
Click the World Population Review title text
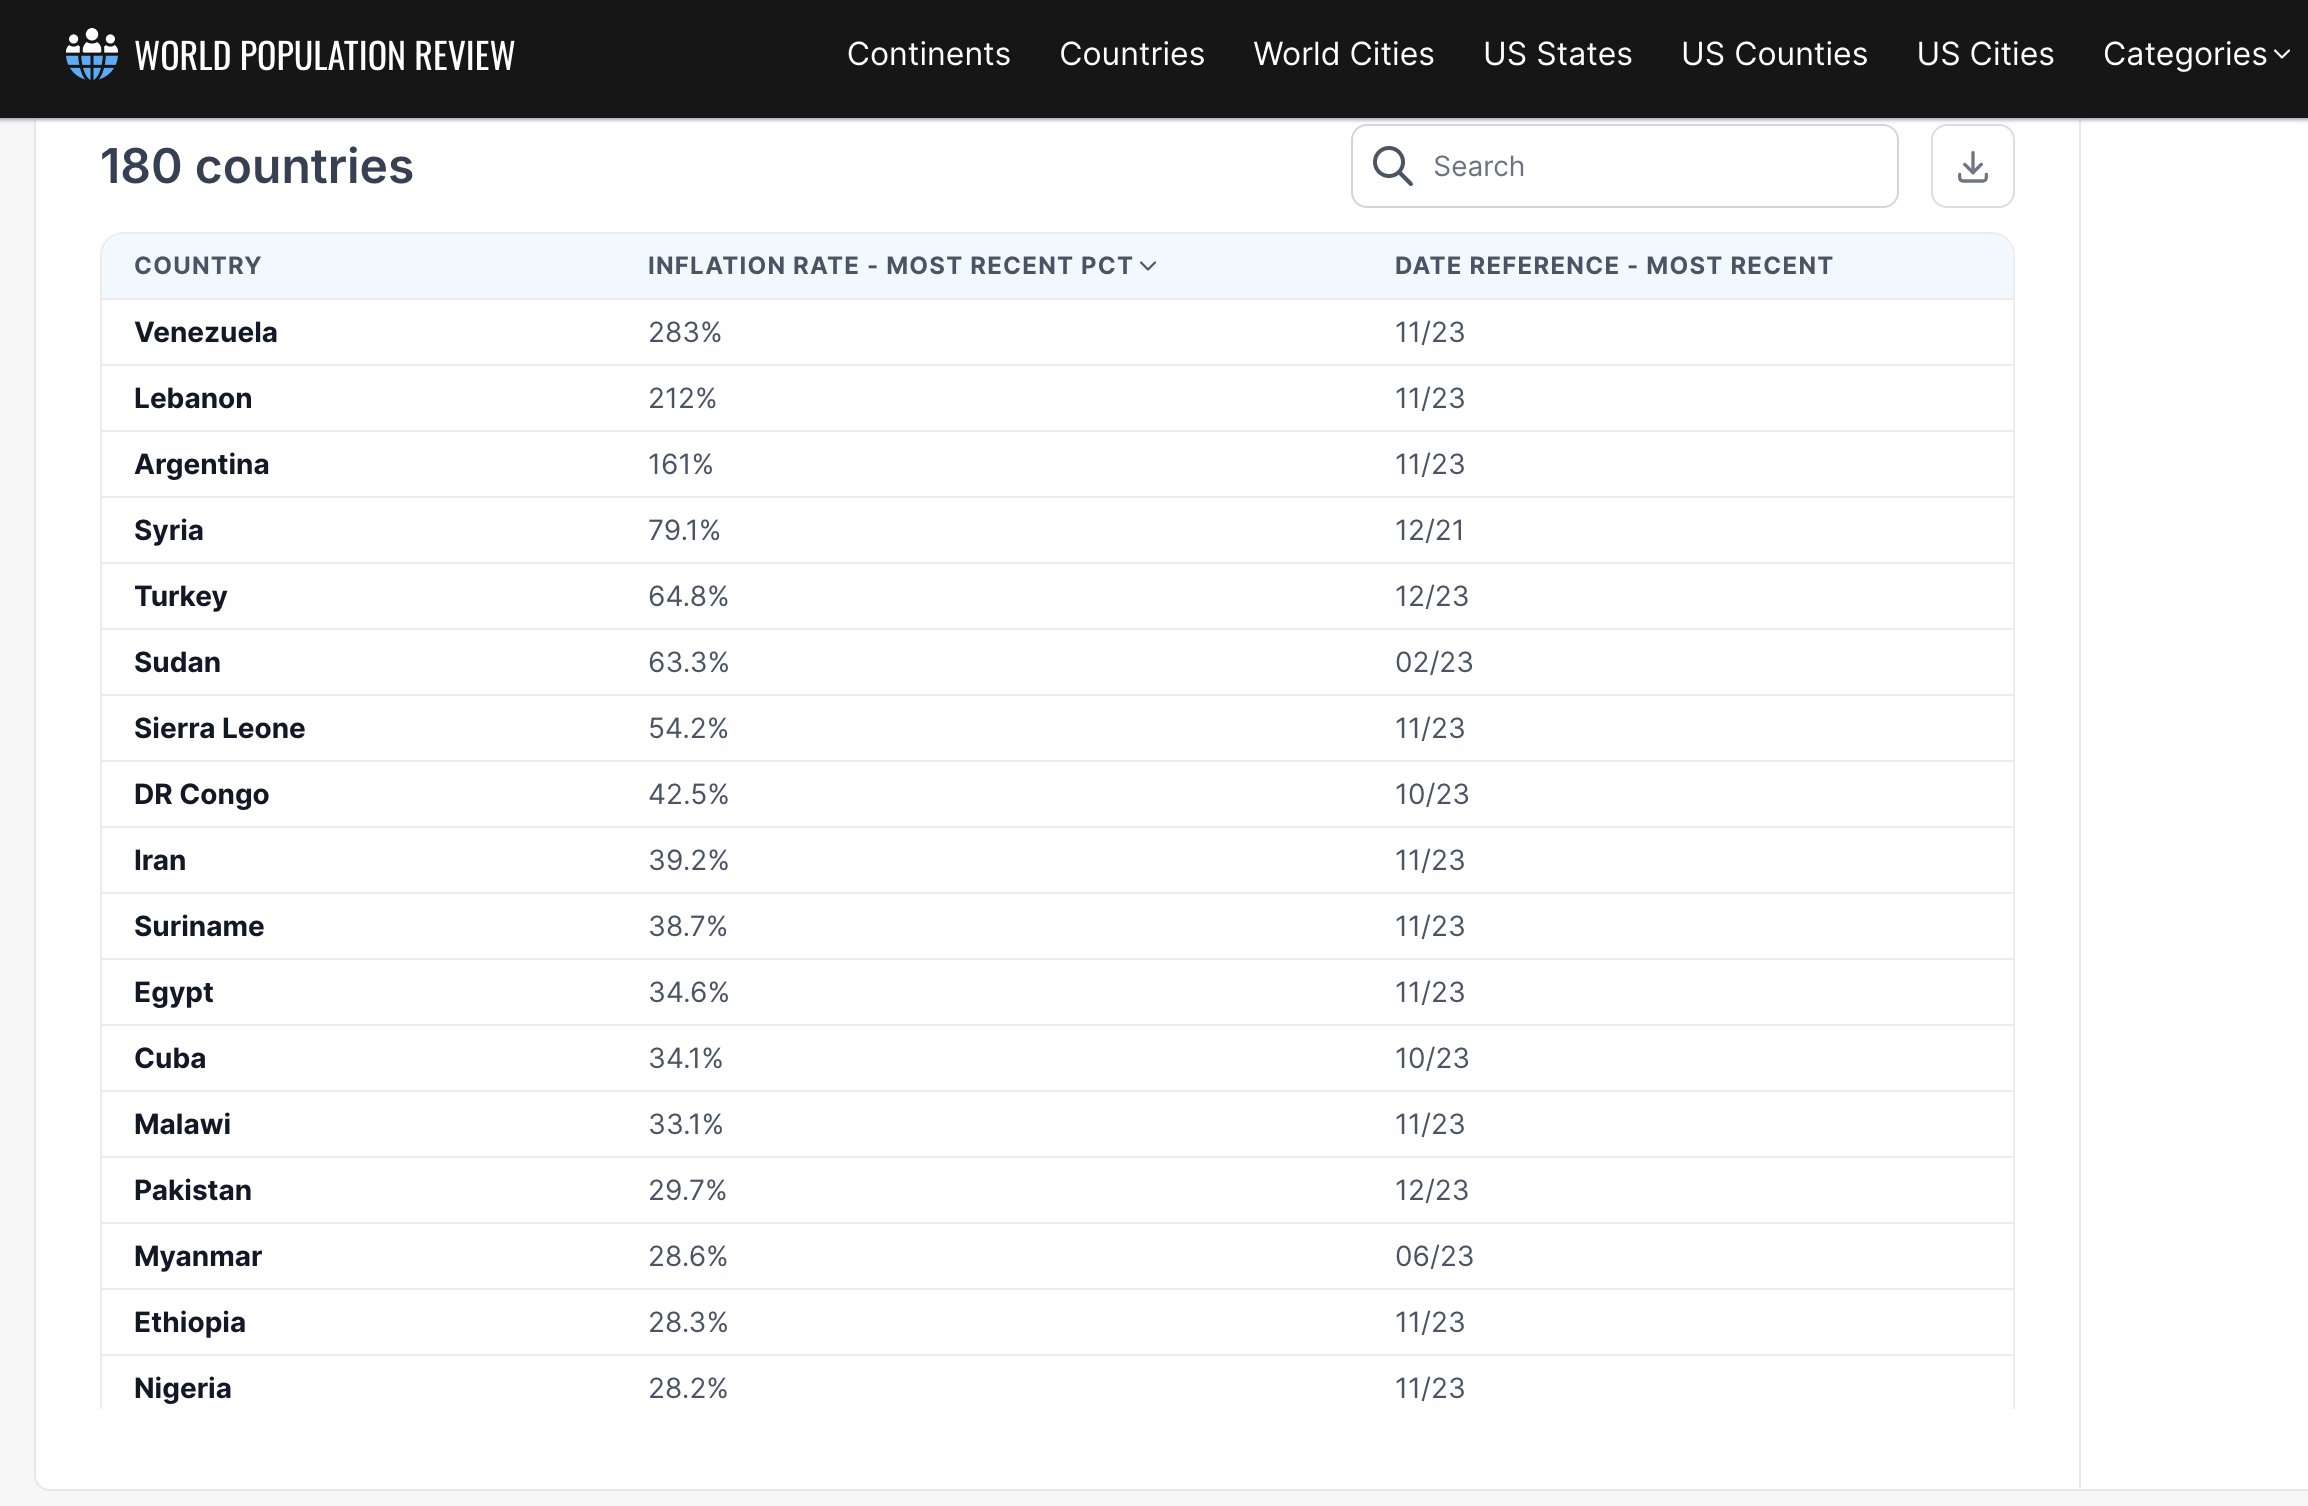[x=324, y=56]
